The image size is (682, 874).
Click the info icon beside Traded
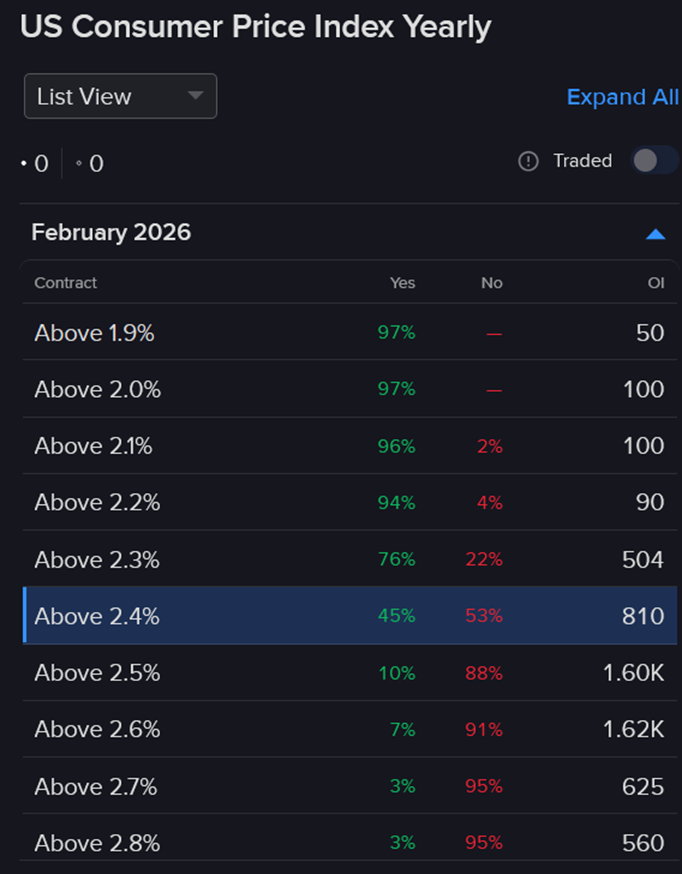point(527,161)
